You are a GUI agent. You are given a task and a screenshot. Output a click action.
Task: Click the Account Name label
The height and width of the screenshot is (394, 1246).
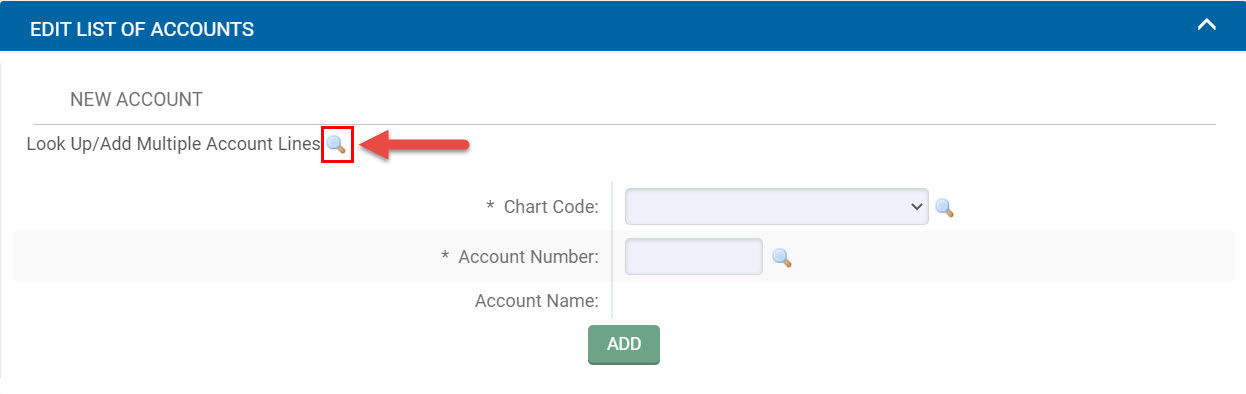[537, 301]
